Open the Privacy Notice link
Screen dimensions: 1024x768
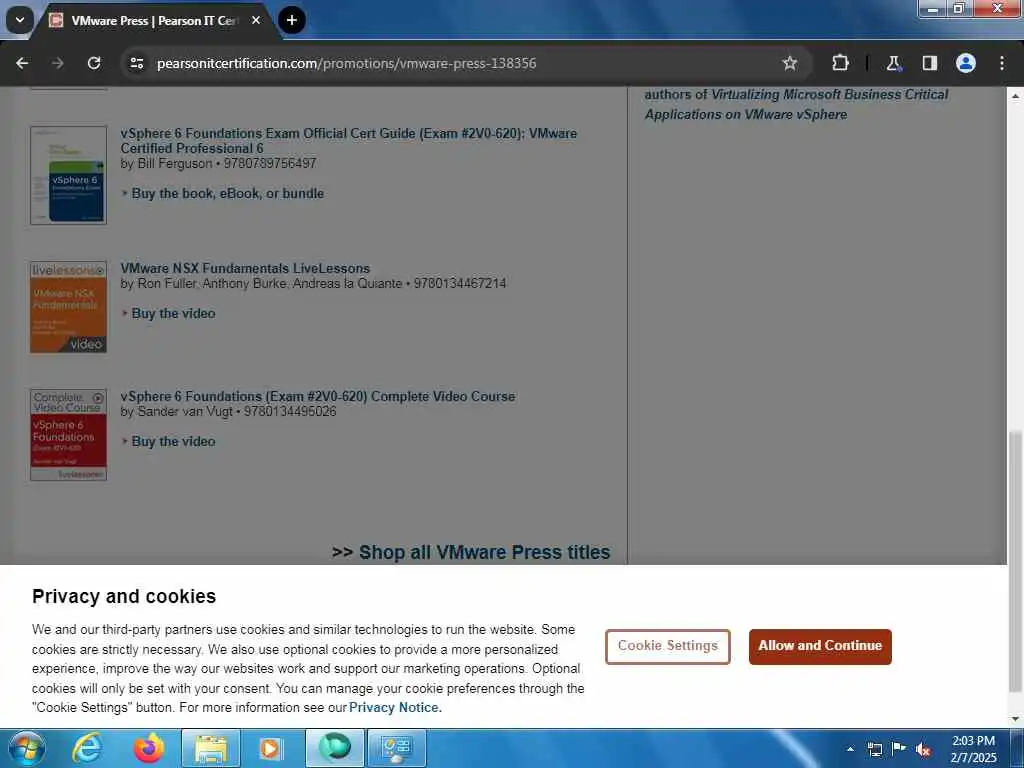395,707
